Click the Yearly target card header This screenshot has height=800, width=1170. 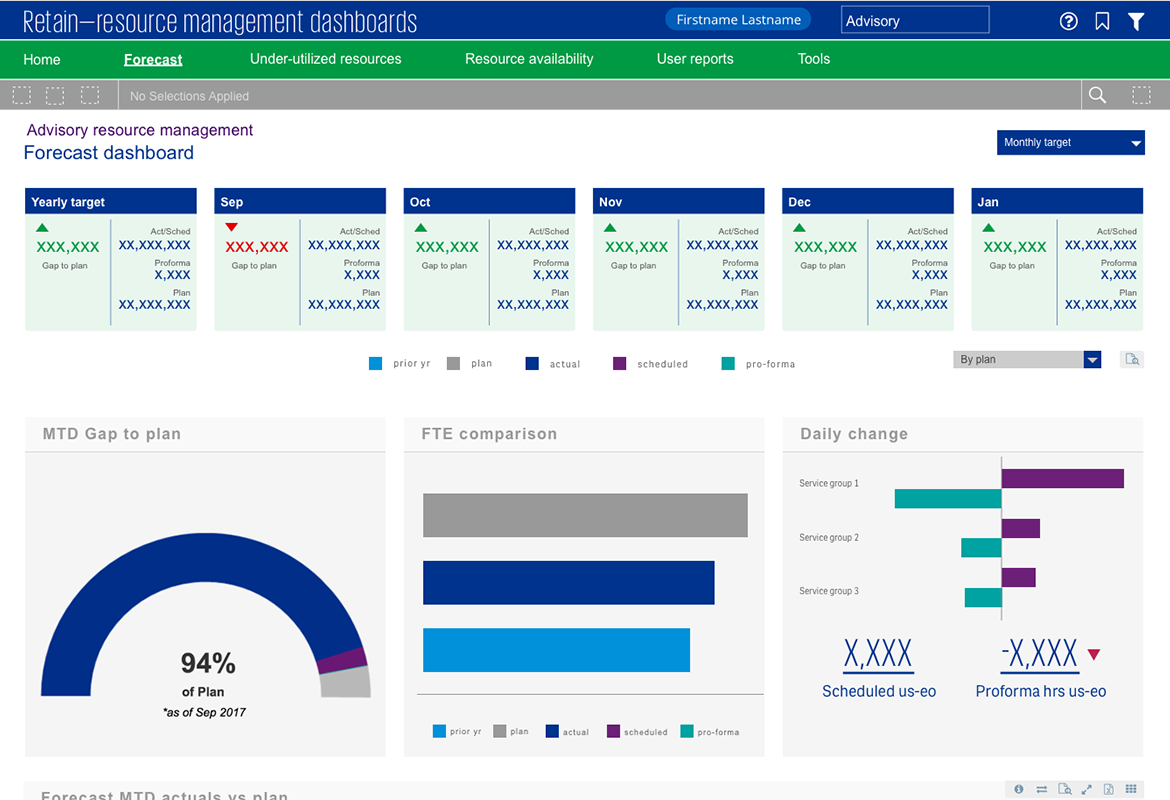point(110,201)
